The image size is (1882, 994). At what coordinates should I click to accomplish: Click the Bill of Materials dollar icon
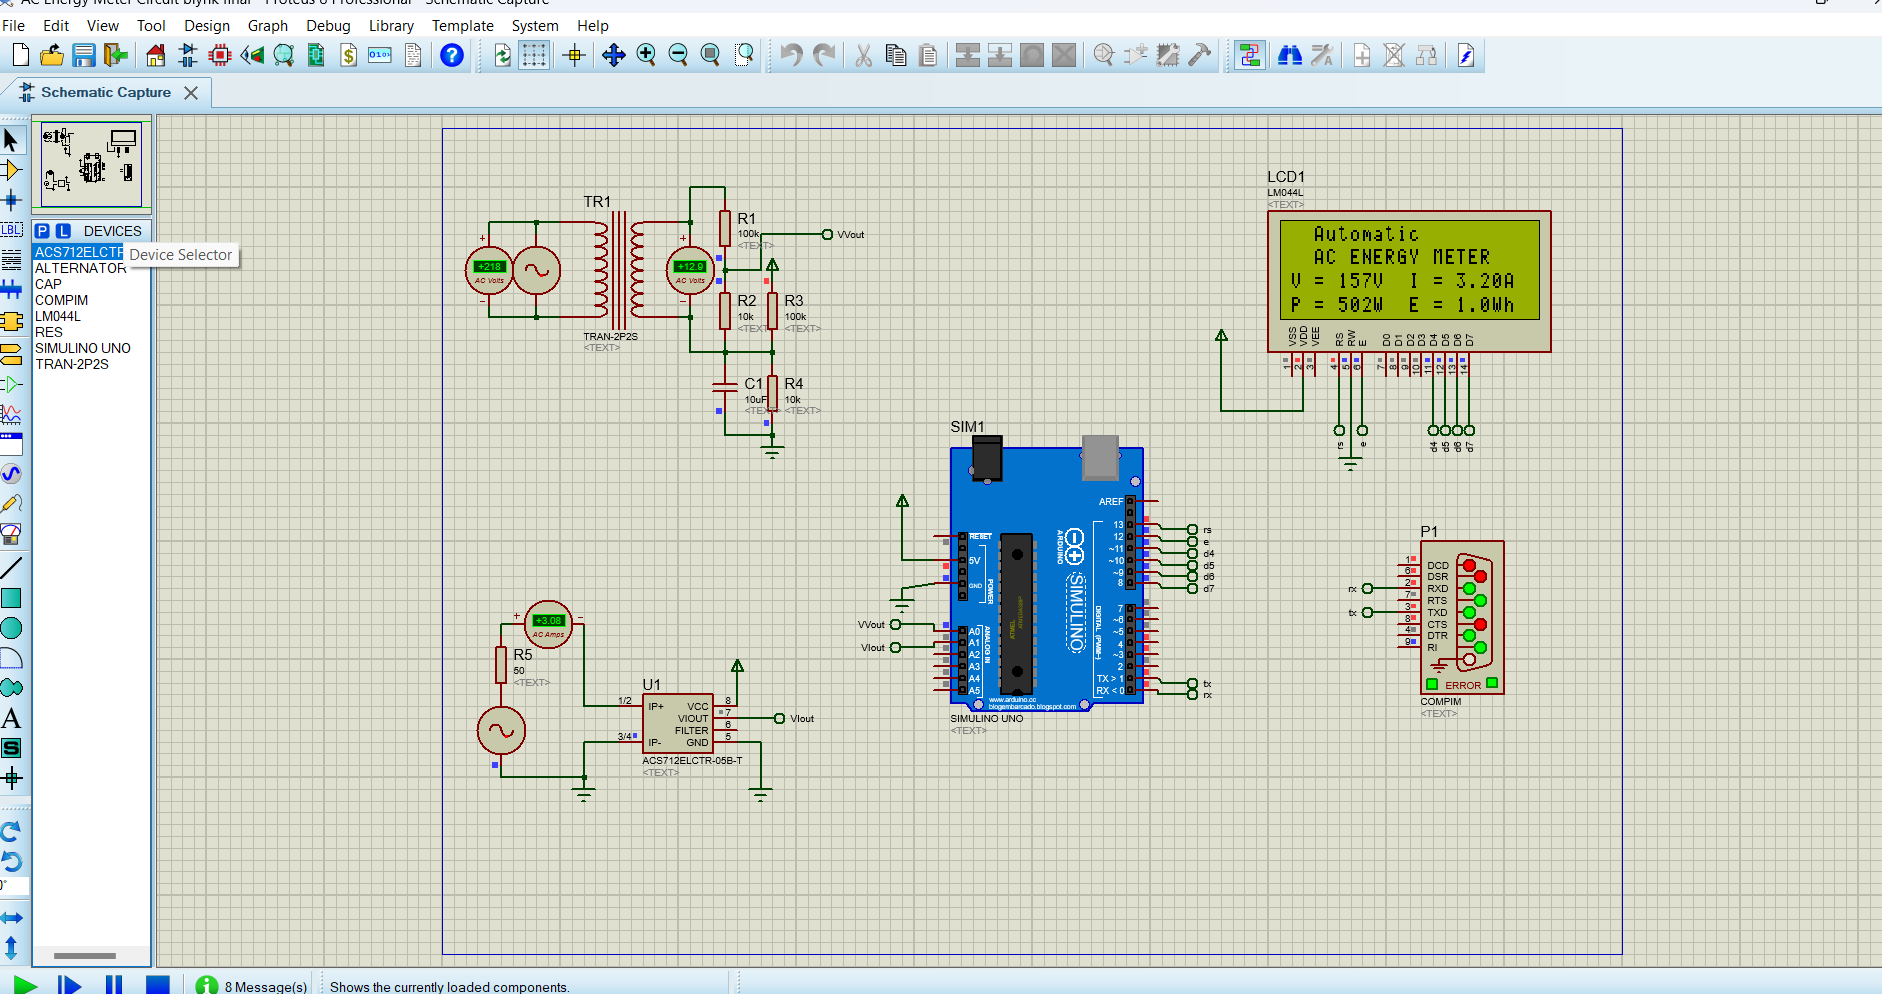pyautogui.click(x=348, y=56)
